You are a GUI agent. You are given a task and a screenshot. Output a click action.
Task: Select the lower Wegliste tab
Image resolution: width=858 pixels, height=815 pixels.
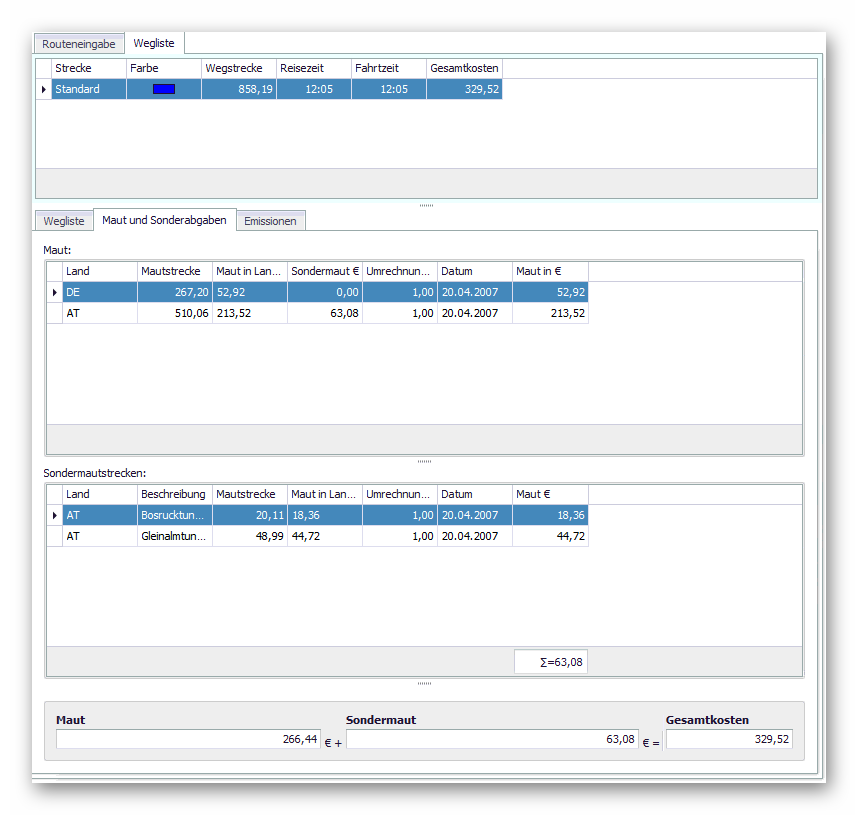pyautogui.click(x=64, y=221)
